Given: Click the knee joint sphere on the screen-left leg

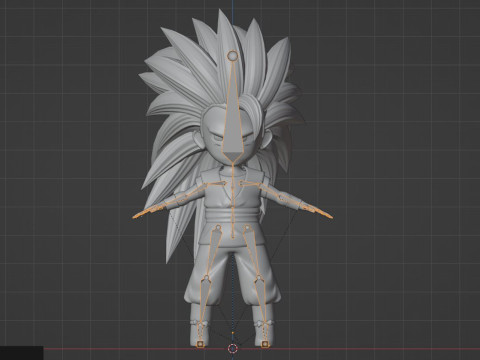Looking at the screenshot, I should pyautogui.click(x=206, y=277).
